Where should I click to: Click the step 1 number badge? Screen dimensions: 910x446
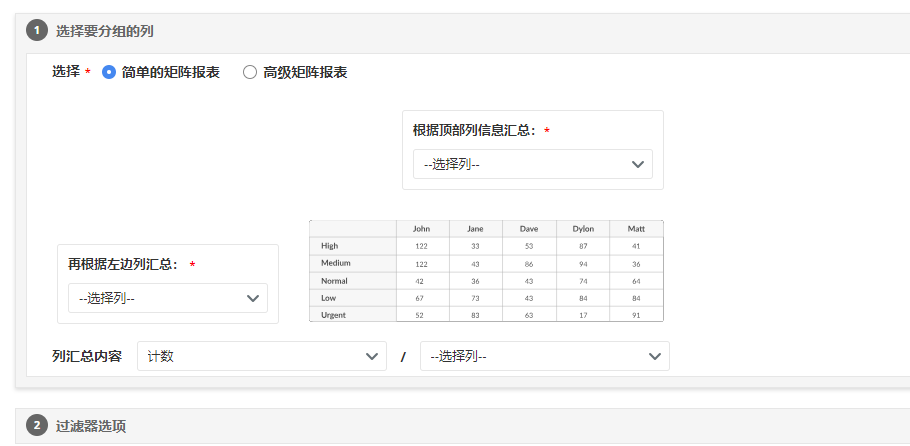(37, 31)
